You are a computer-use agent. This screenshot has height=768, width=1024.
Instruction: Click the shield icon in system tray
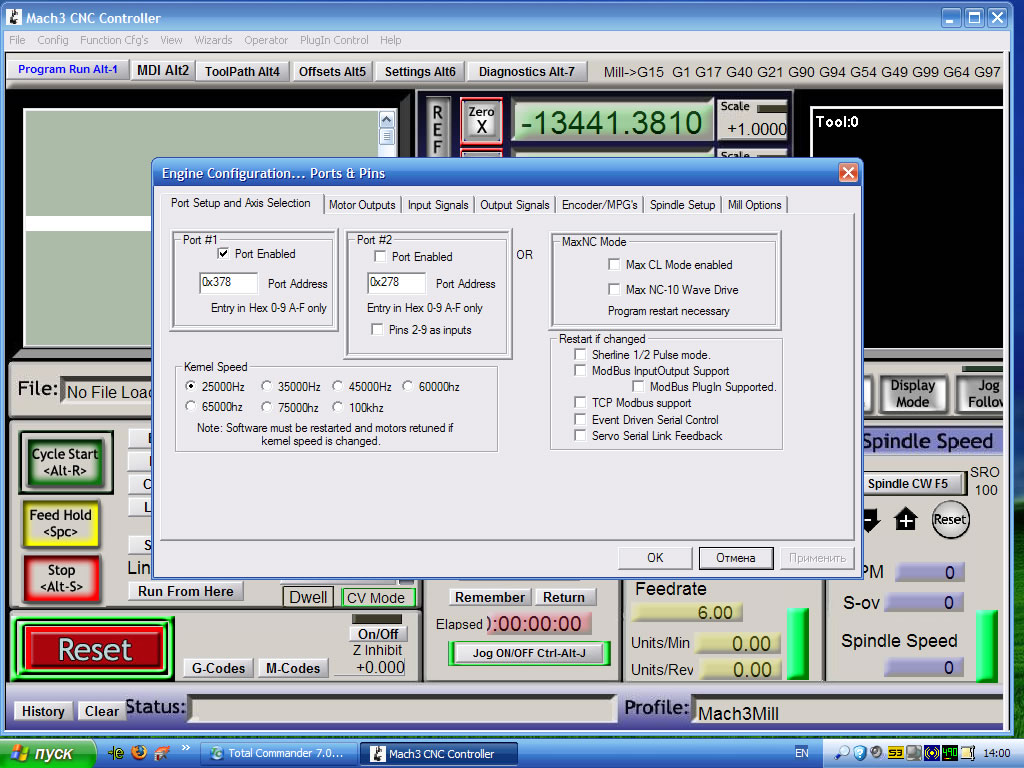click(x=859, y=753)
